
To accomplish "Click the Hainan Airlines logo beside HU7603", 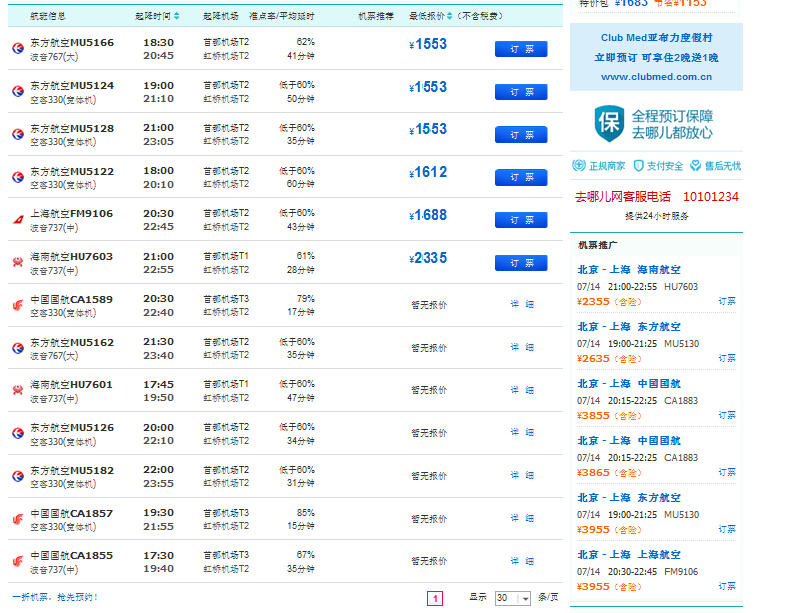I will pos(18,262).
